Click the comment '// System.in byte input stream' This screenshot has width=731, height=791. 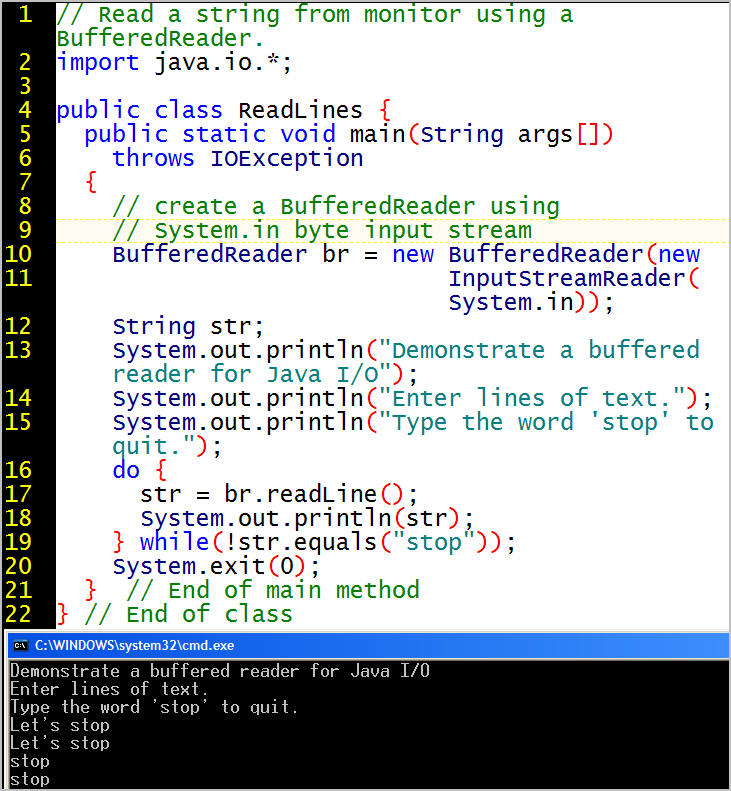pos(322,231)
